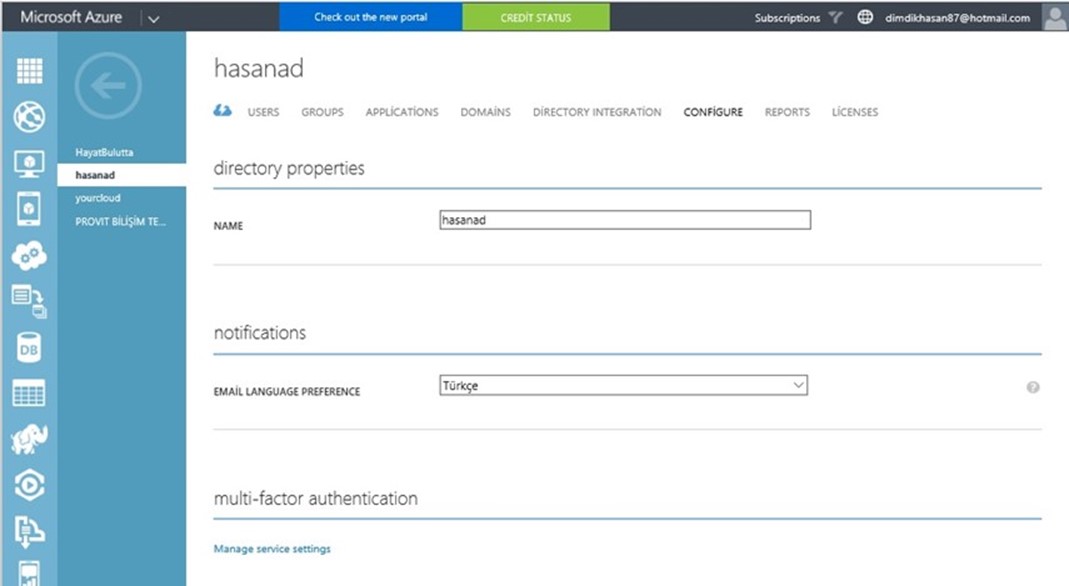This screenshot has width=1069, height=586.
Task: Click multi-factor authentication heading
Action: [316, 498]
